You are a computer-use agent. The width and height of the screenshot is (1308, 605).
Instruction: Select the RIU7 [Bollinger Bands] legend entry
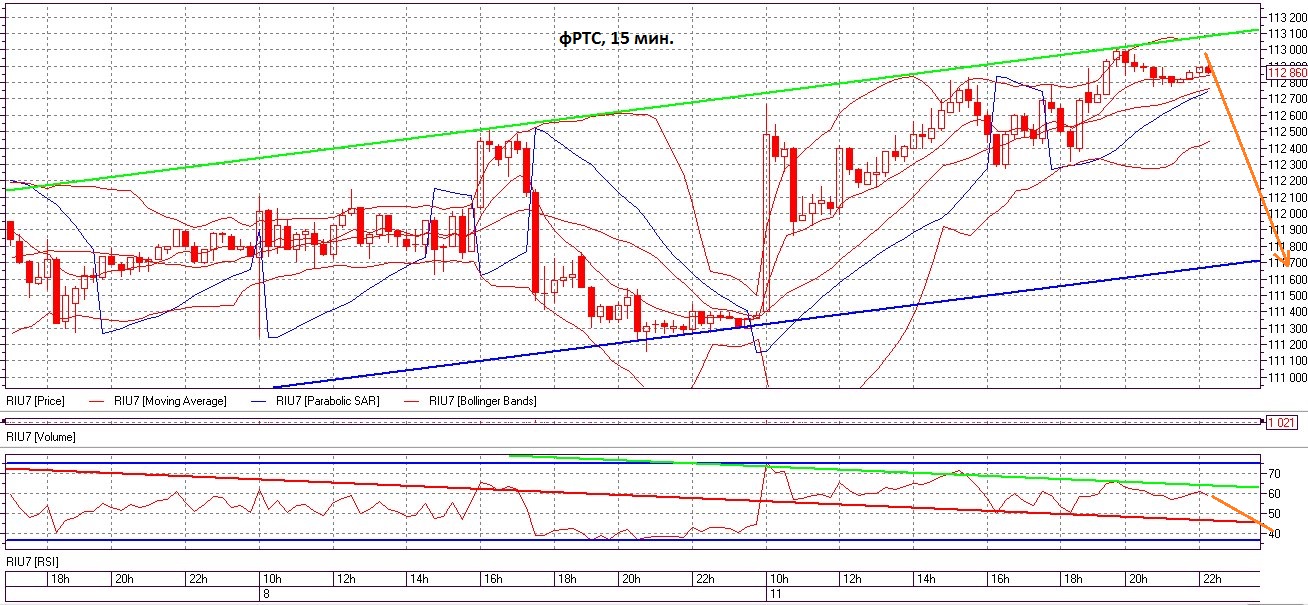[x=482, y=401]
